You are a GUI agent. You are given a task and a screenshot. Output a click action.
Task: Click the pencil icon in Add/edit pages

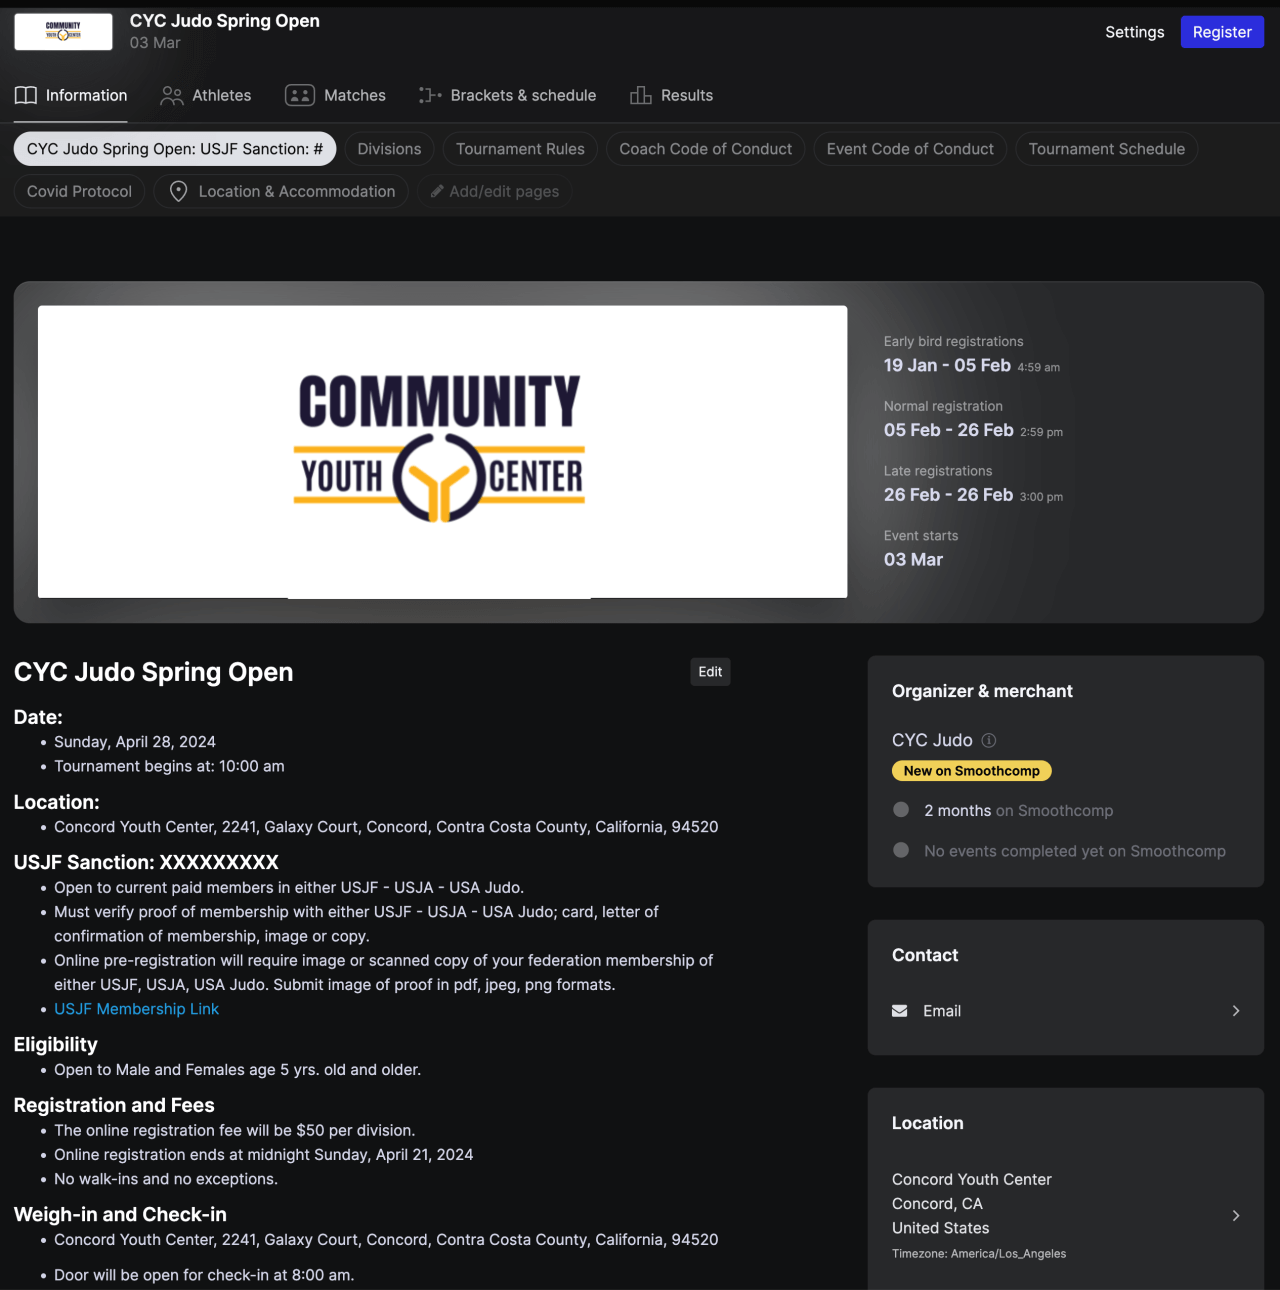click(x=437, y=191)
